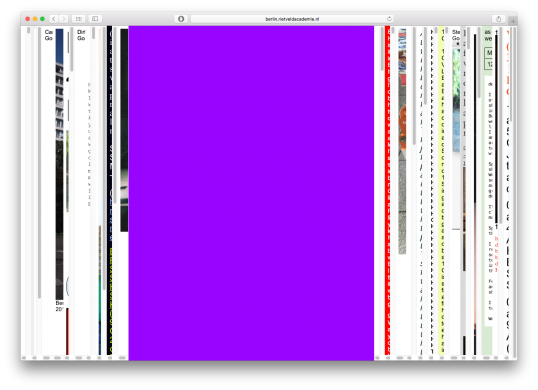
Task: Click the green foliage photo strip
Action: coord(456,100)
